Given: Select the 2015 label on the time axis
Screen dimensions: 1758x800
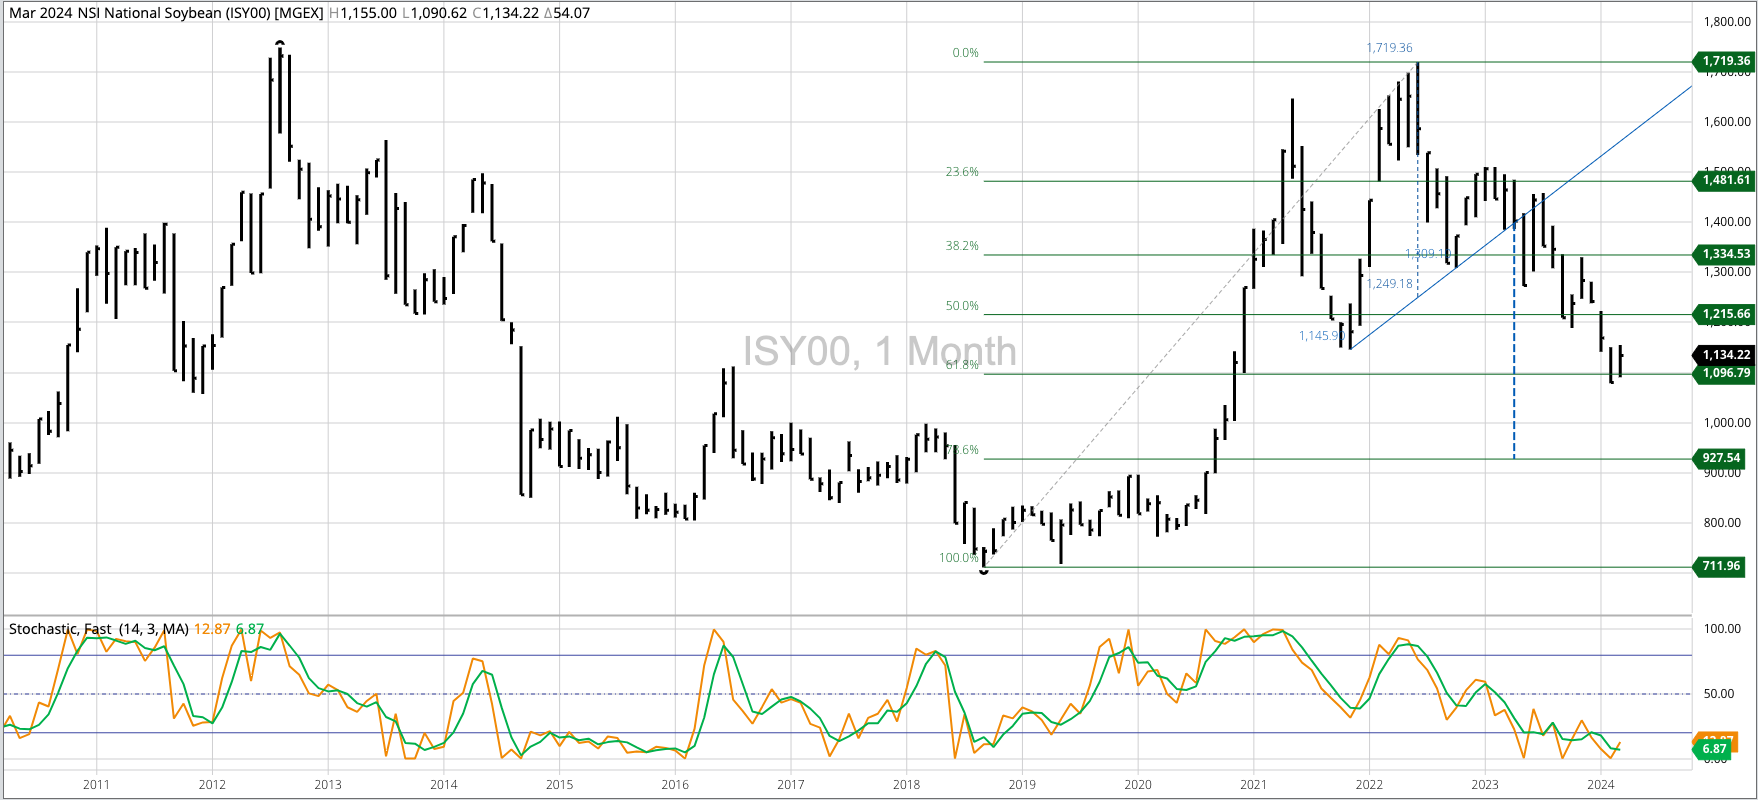Looking at the screenshot, I should (x=559, y=785).
